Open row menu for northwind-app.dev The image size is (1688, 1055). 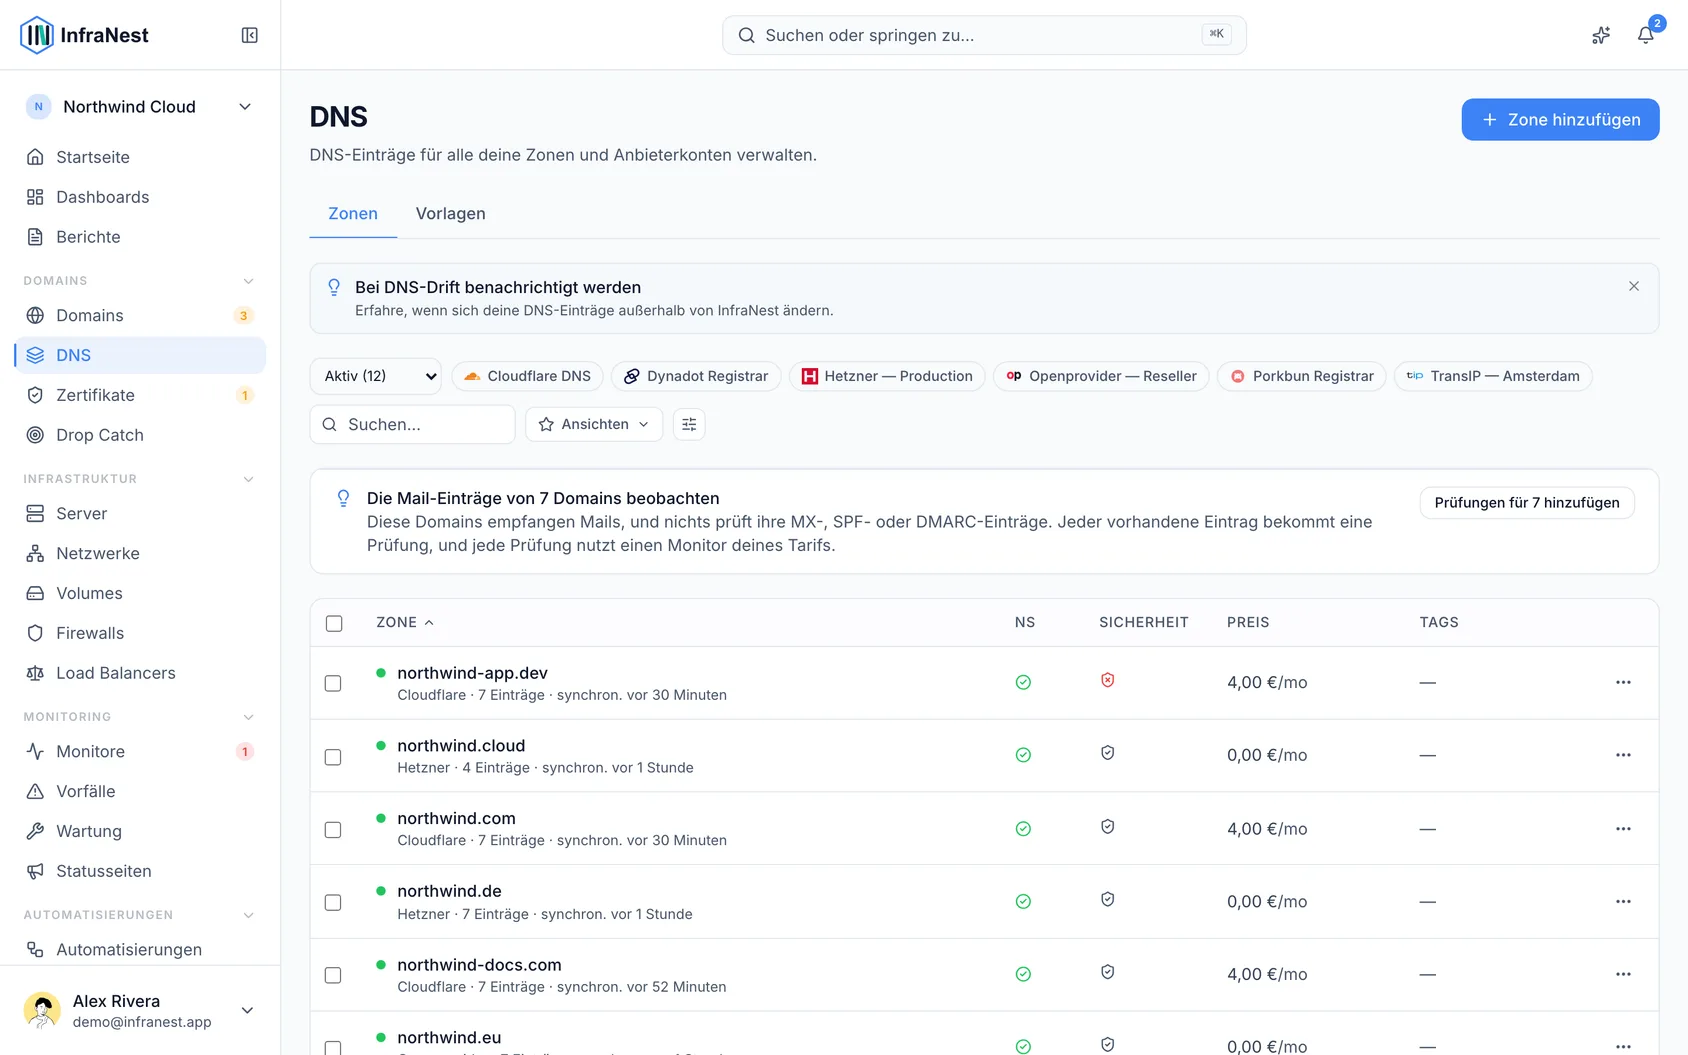pyautogui.click(x=1623, y=682)
